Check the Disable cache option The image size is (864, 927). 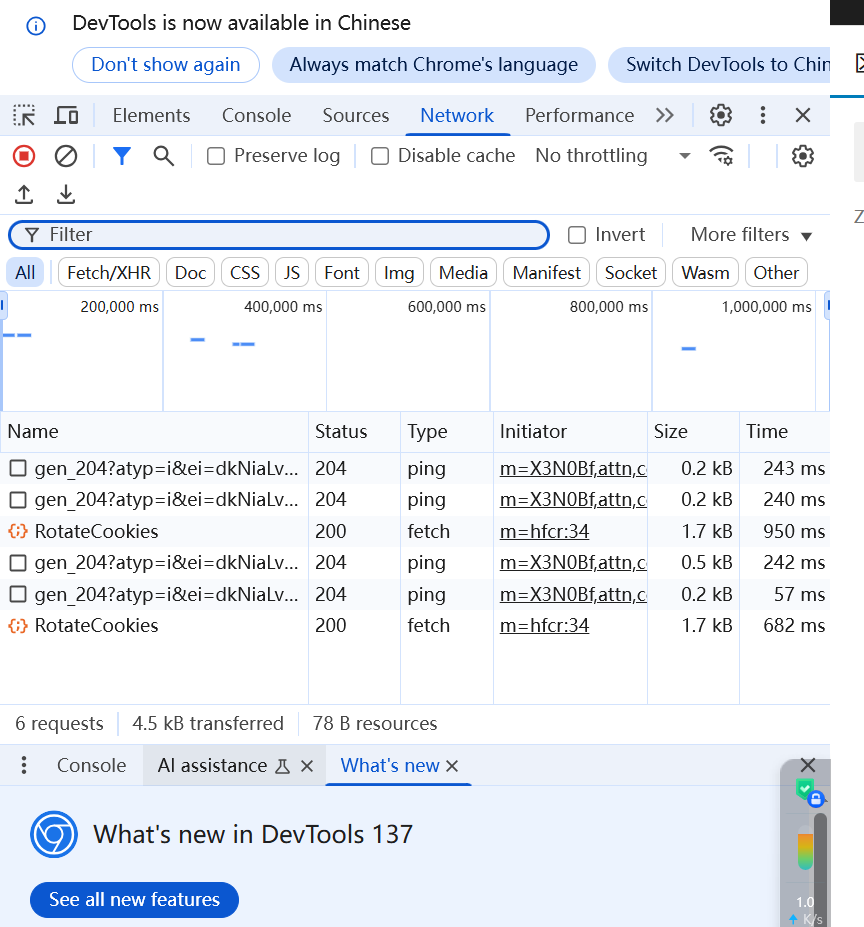(x=380, y=156)
